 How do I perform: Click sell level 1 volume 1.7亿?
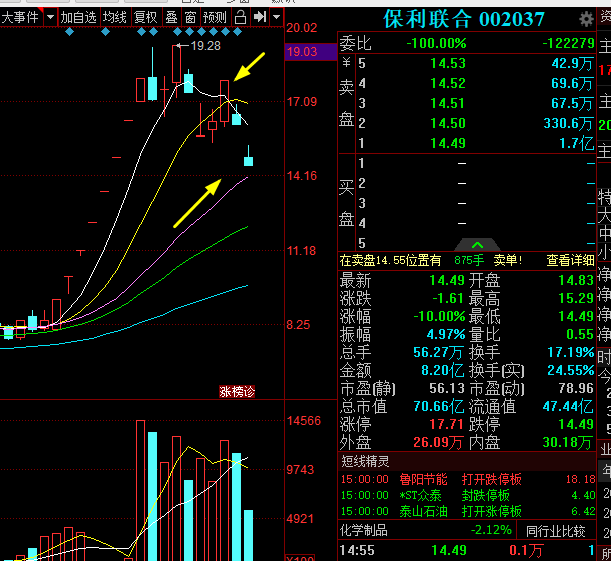576,143
